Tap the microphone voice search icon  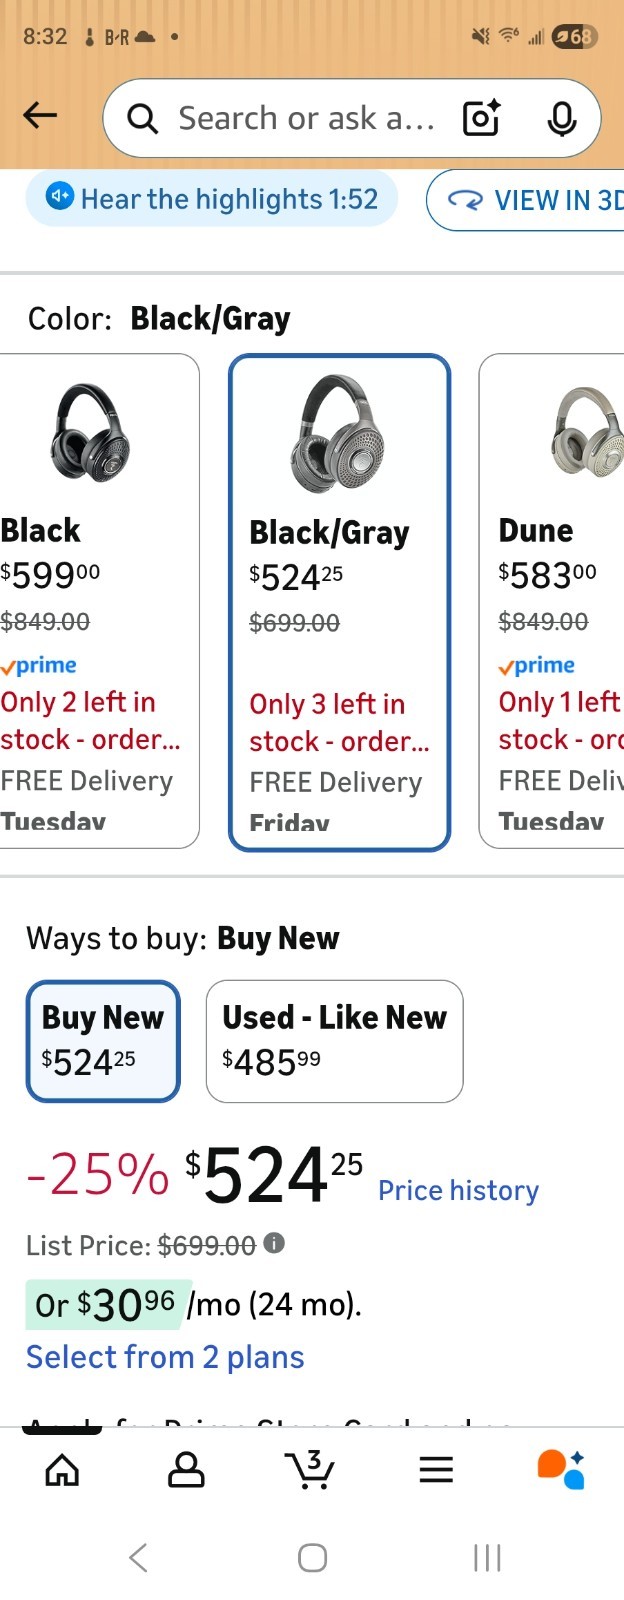point(562,118)
